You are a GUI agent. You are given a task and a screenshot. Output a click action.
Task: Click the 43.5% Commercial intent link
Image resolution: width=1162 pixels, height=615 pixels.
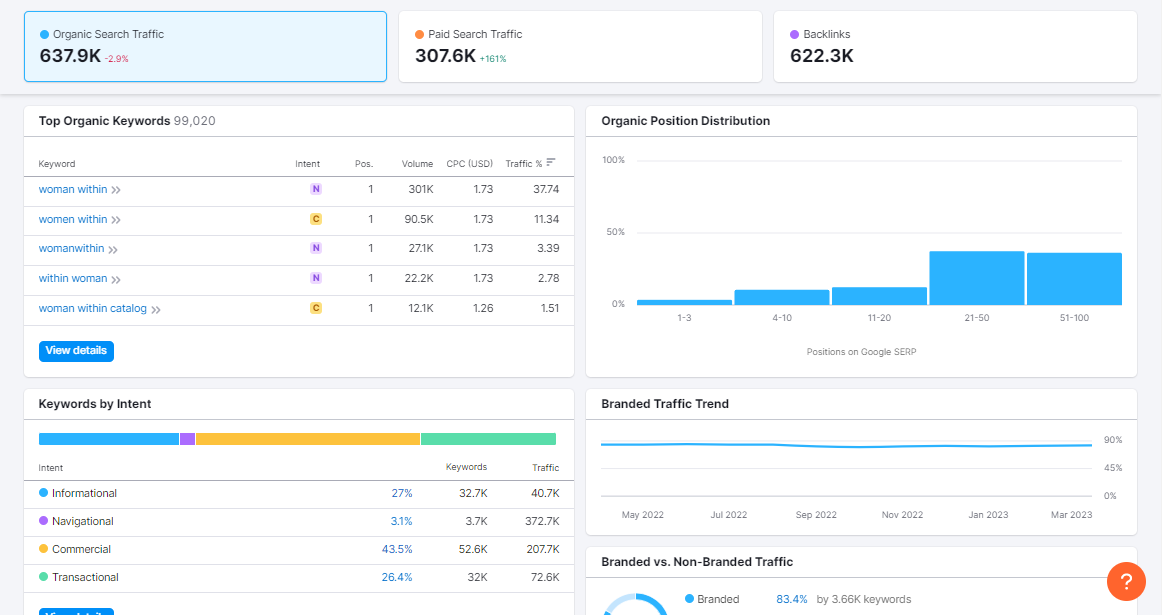coord(397,549)
